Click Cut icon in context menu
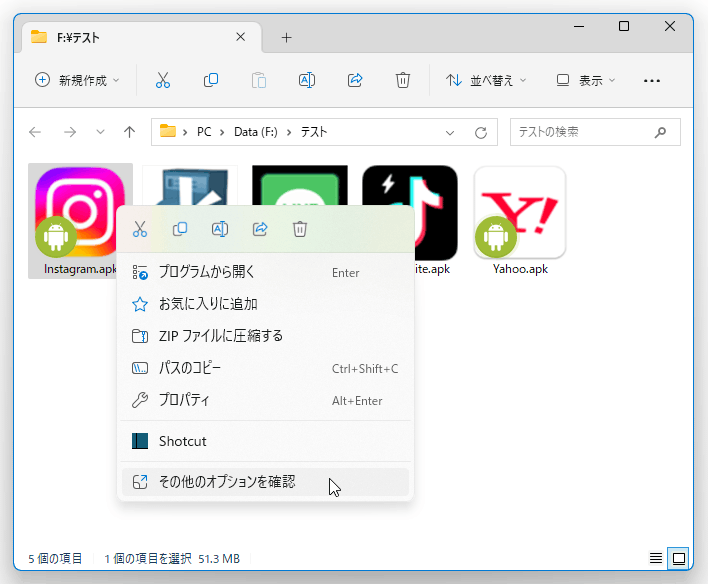This screenshot has width=708, height=584. [x=140, y=229]
